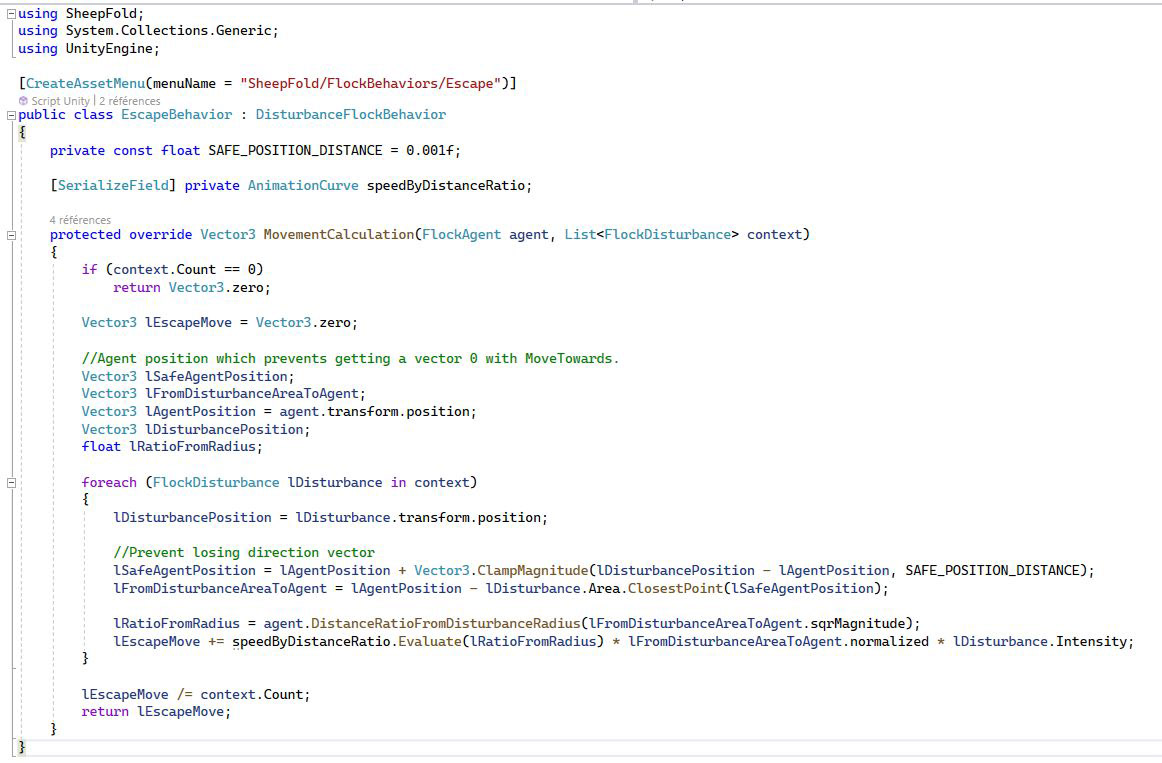
Task: Click System.Collections.Generic in the using line
Action: [x=168, y=30]
